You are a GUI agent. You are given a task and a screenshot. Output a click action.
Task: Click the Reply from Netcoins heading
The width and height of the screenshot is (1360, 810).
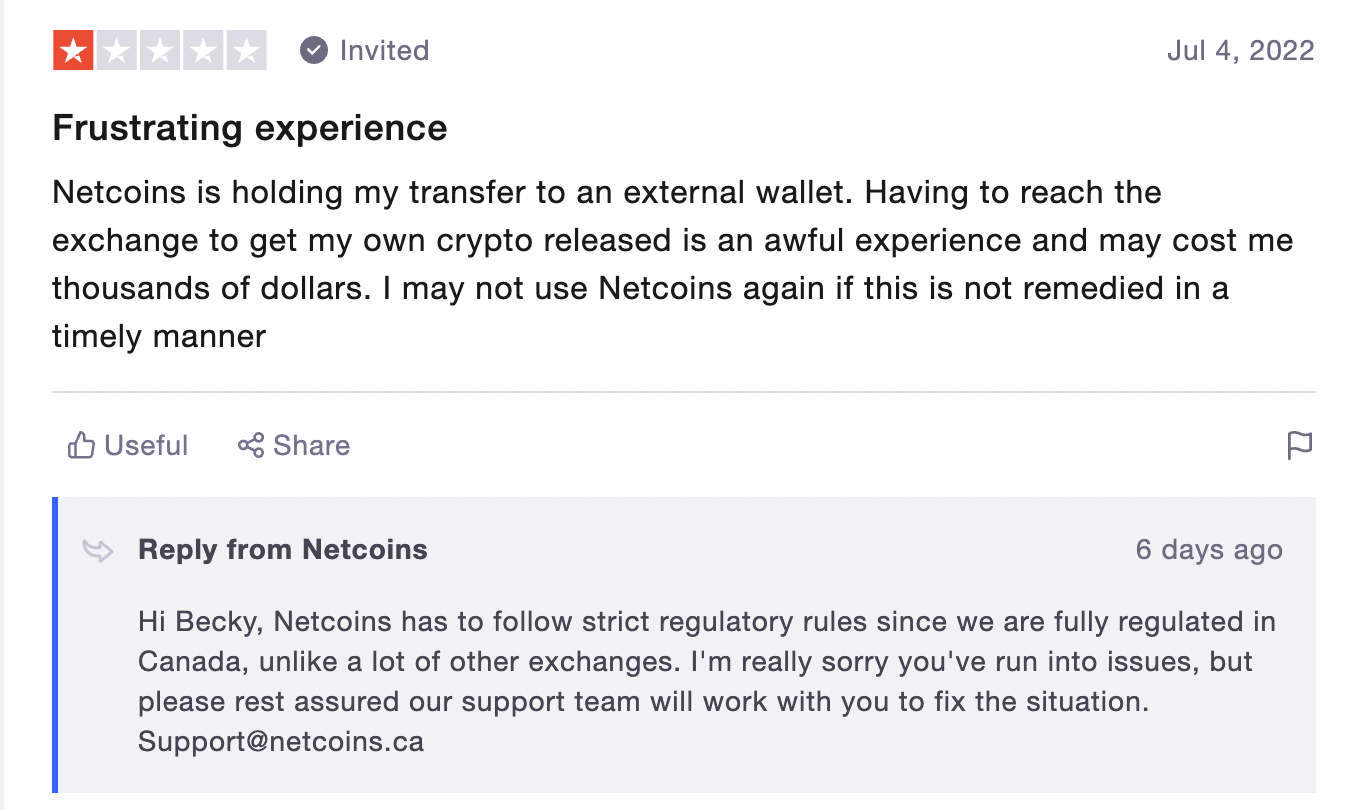(282, 549)
